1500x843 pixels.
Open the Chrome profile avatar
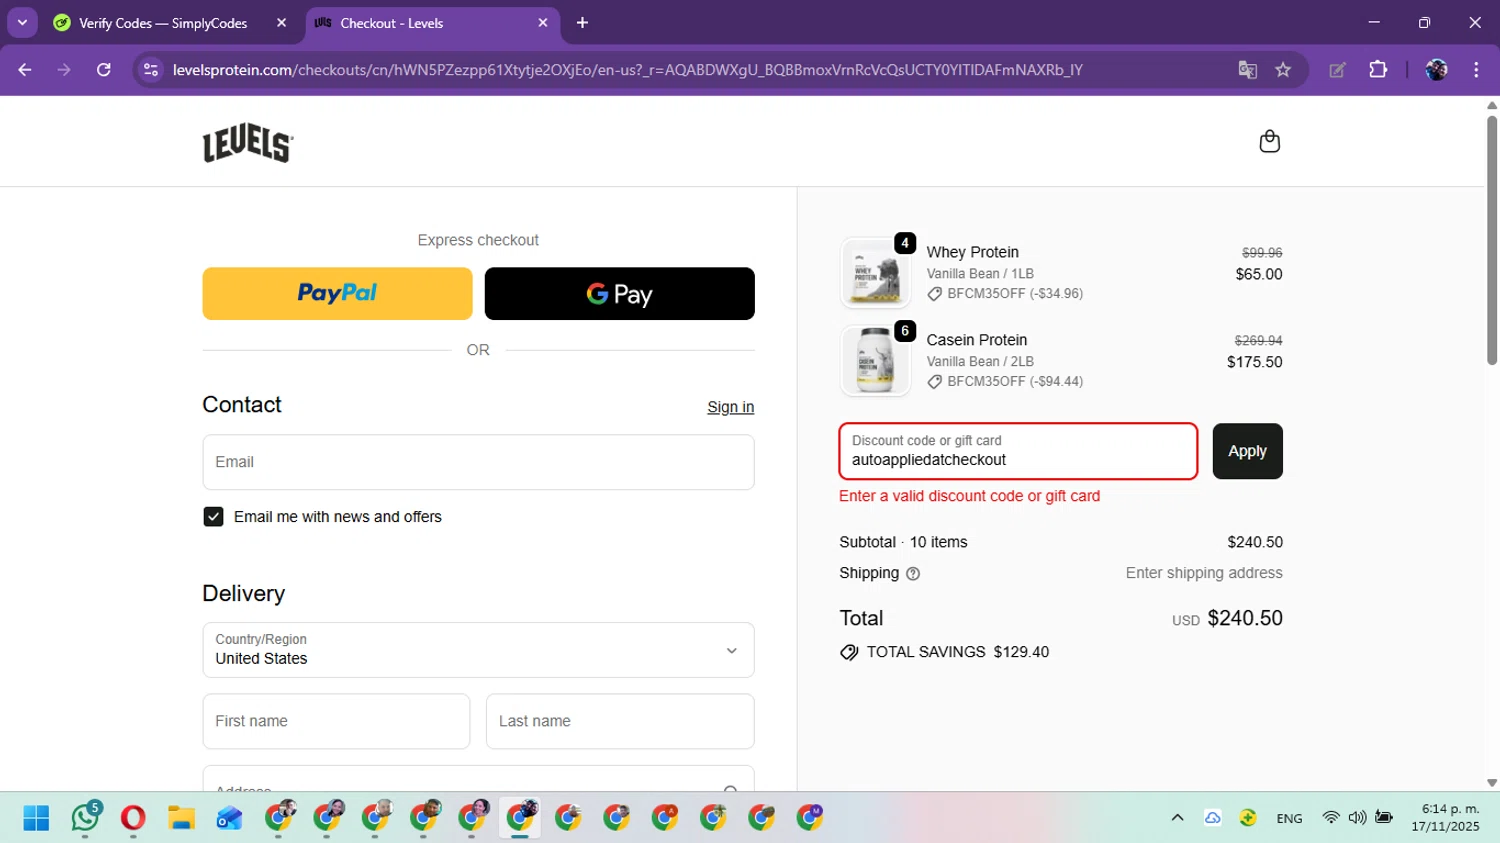1436,70
